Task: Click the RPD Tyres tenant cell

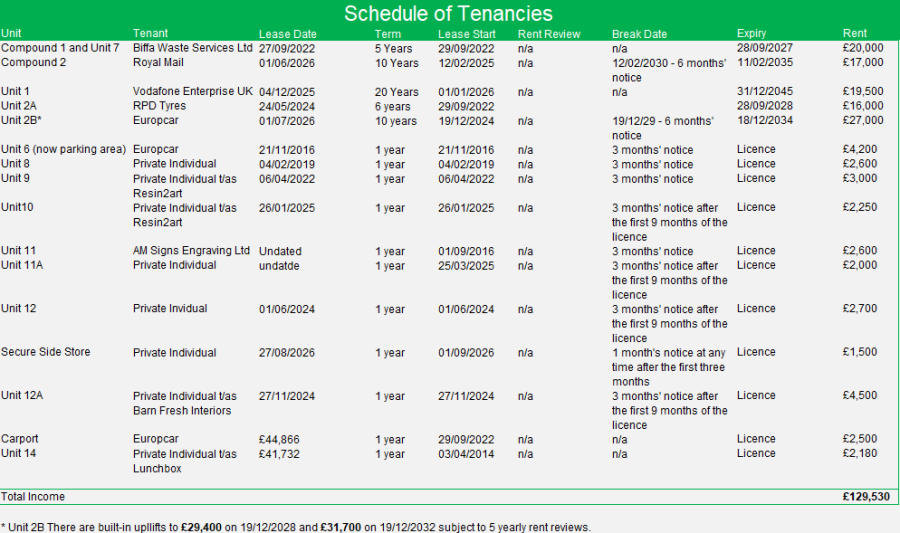Action: (159, 106)
